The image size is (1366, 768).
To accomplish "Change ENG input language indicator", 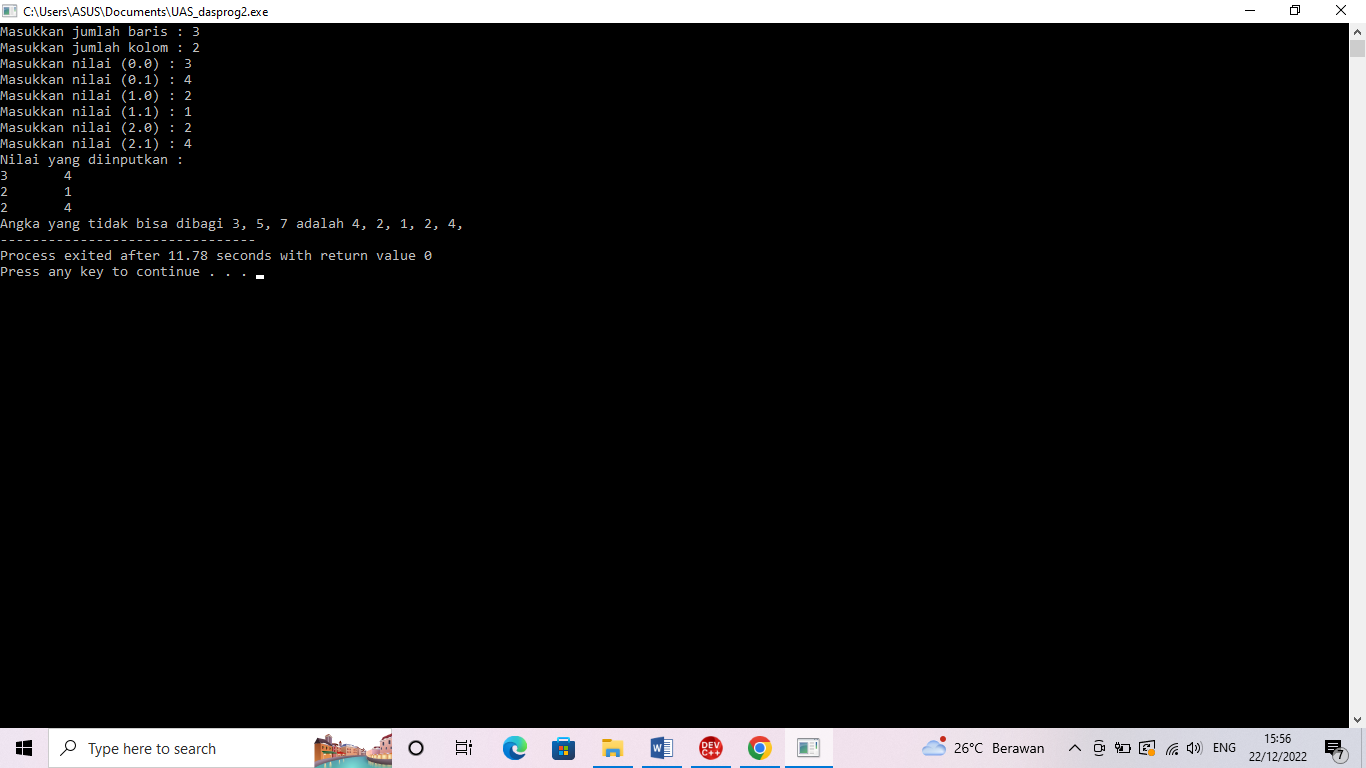I will pyautogui.click(x=1224, y=748).
